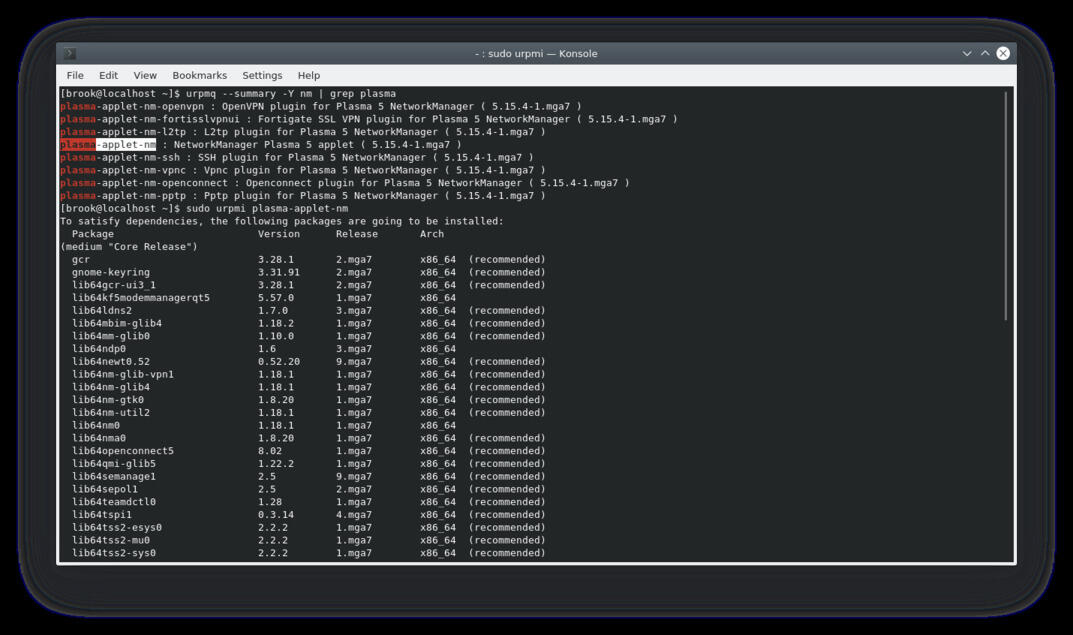The width and height of the screenshot is (1073, 635).
Task: Click the lib64nm-util2 package name
Action: coord(111,413)
